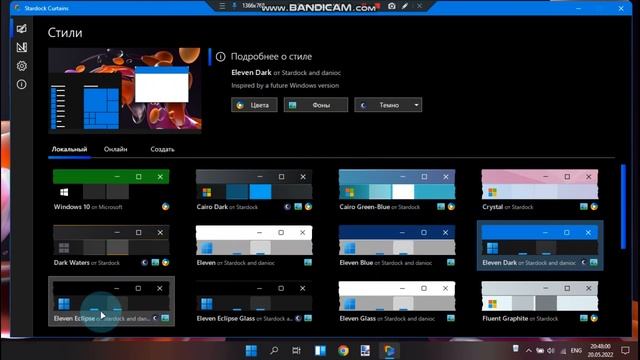Open Settings gear icon in Curtains sidebar
This screenshot has height=360, width=640.
(x=22, y=66)
